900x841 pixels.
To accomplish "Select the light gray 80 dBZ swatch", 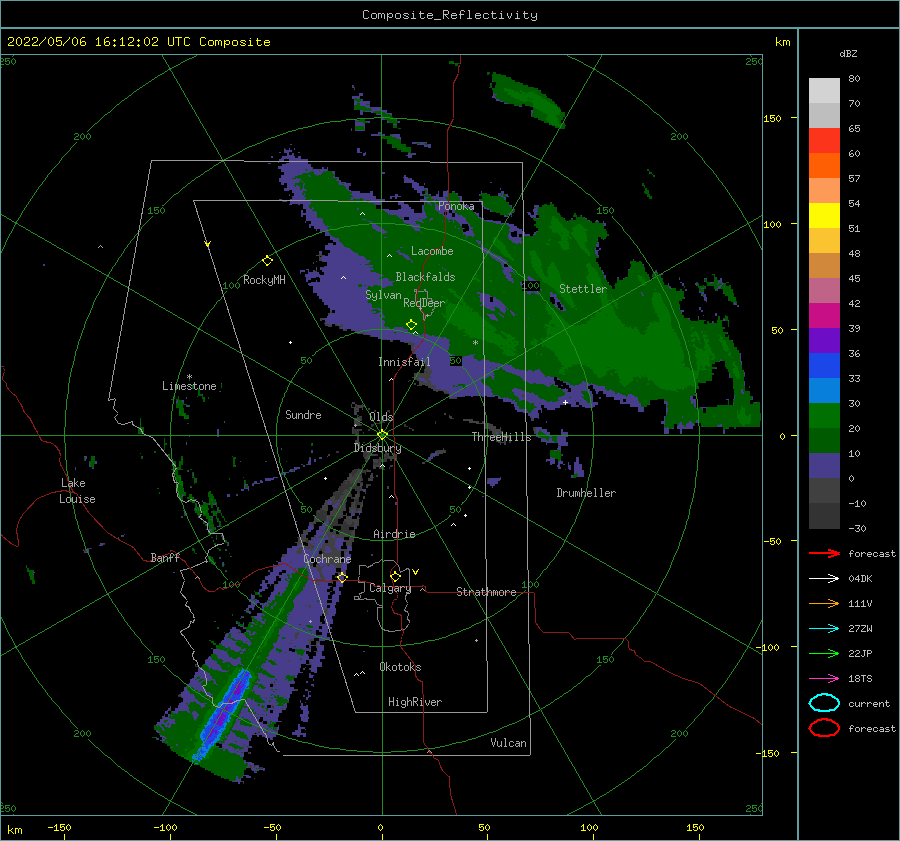I will pyautogui.click(x=824, y=91).
